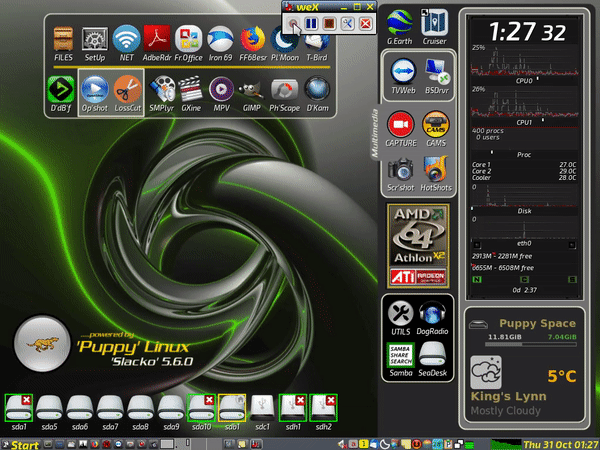
Task: Open the sdh1 USB drive icon
Action: click(x=293, y=408)
